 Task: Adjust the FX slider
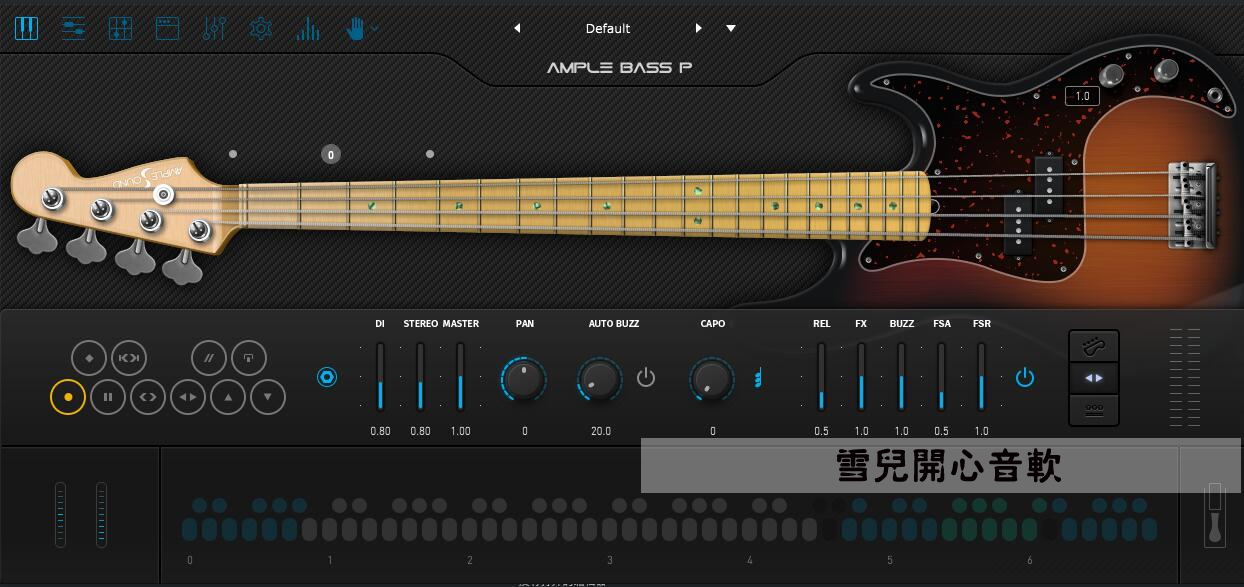tap(861, 376)
